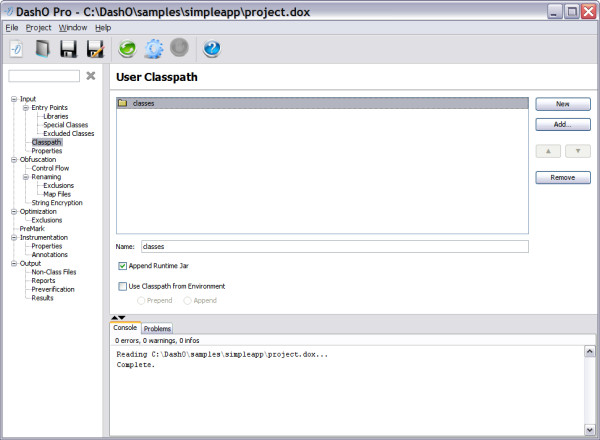600x440 pixels.
Task: Select Exclusions under Renaming
Action: pos(59,186)
